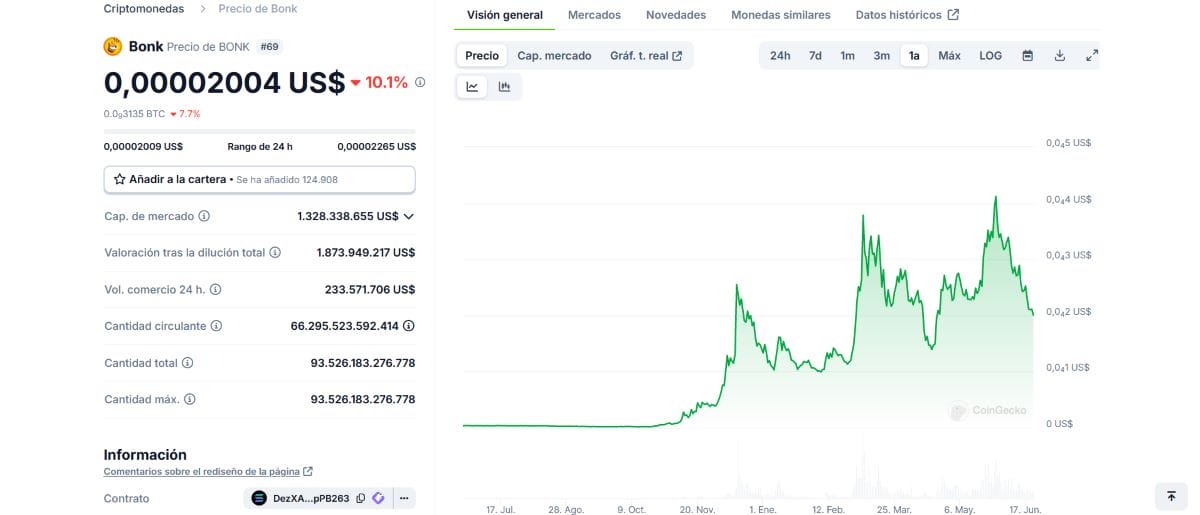Open more contract options (three dots)

(404, 498)
